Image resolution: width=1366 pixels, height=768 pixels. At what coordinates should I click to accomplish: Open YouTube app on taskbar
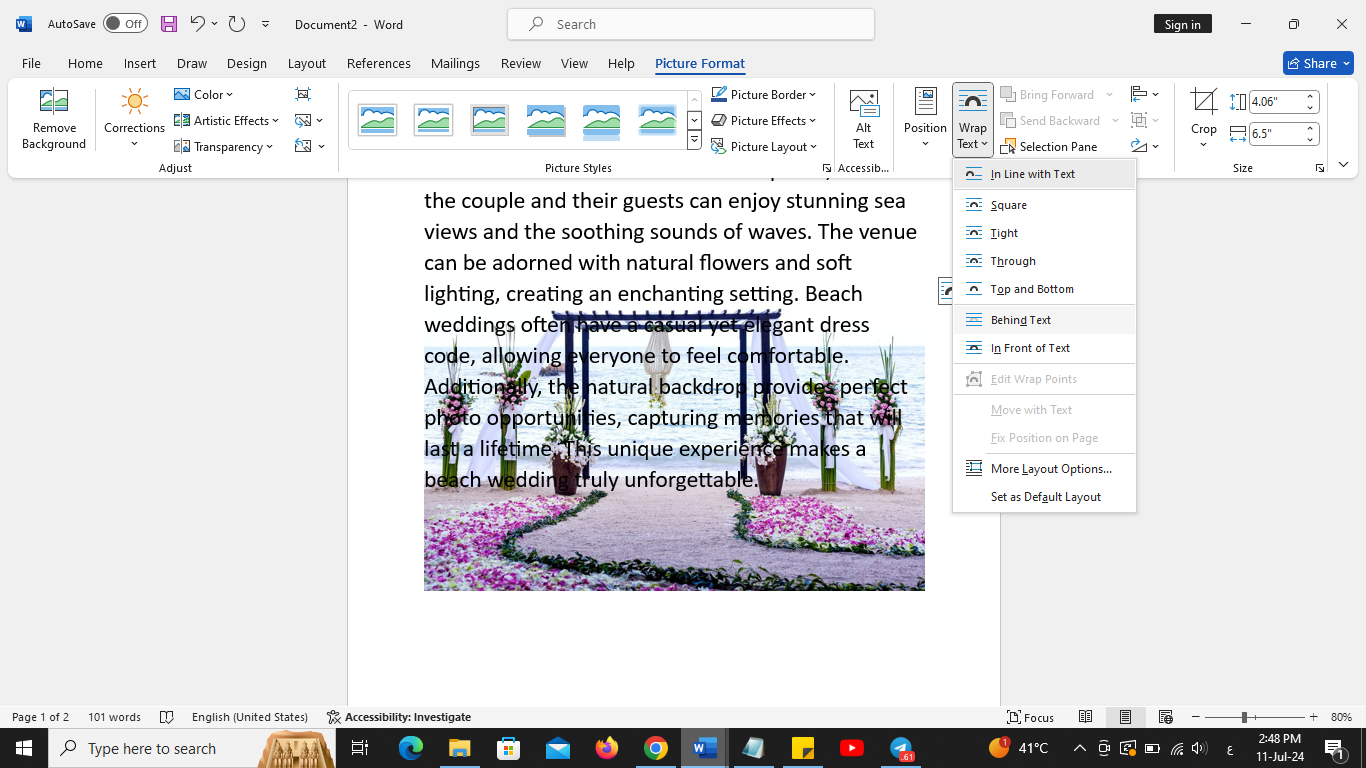852,748
